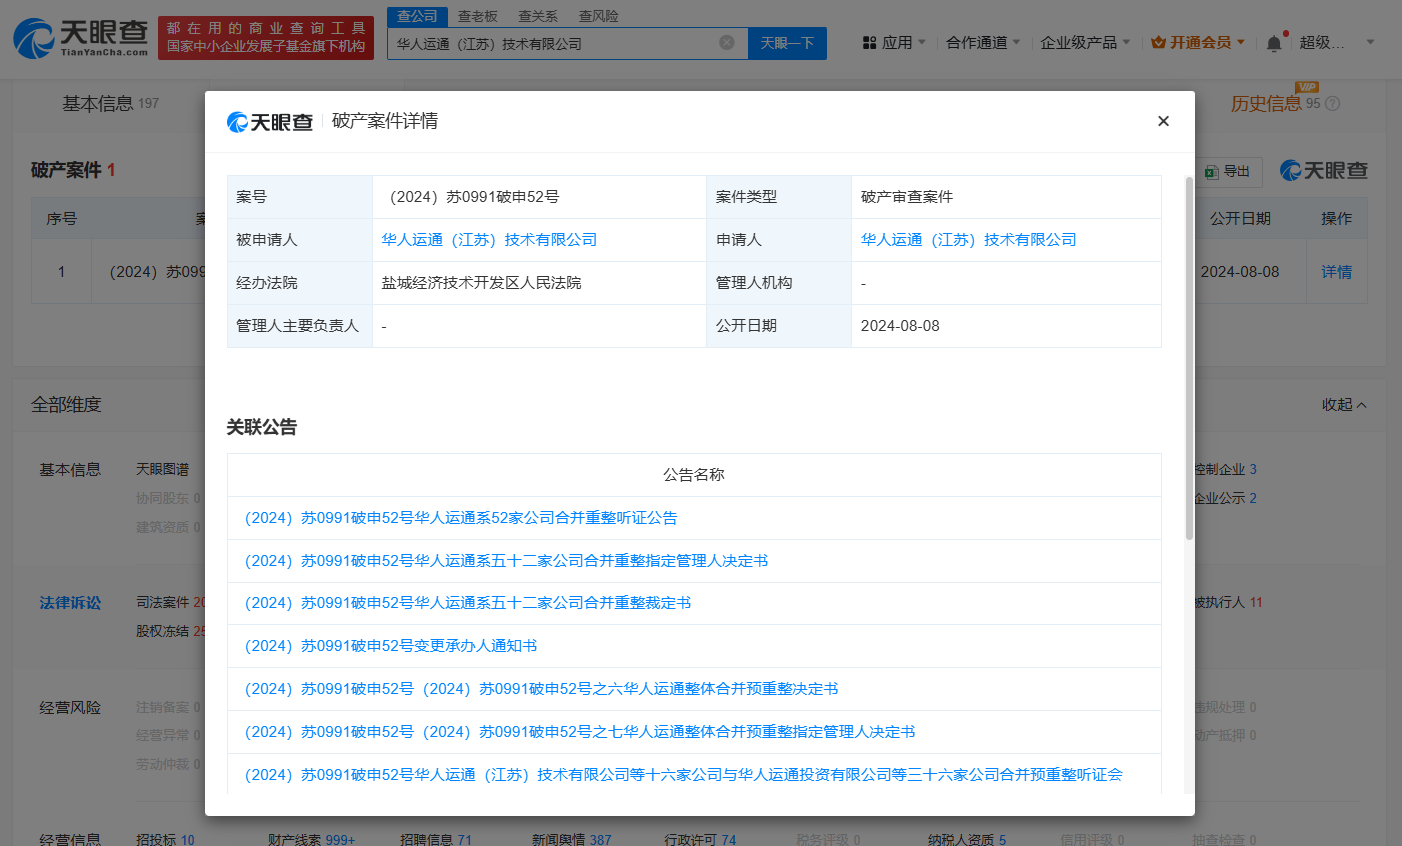The height and width of the screenshot is (846, 1402).
Task: Open respondent company 华人运通 link
Action: (x=489, y=240)
